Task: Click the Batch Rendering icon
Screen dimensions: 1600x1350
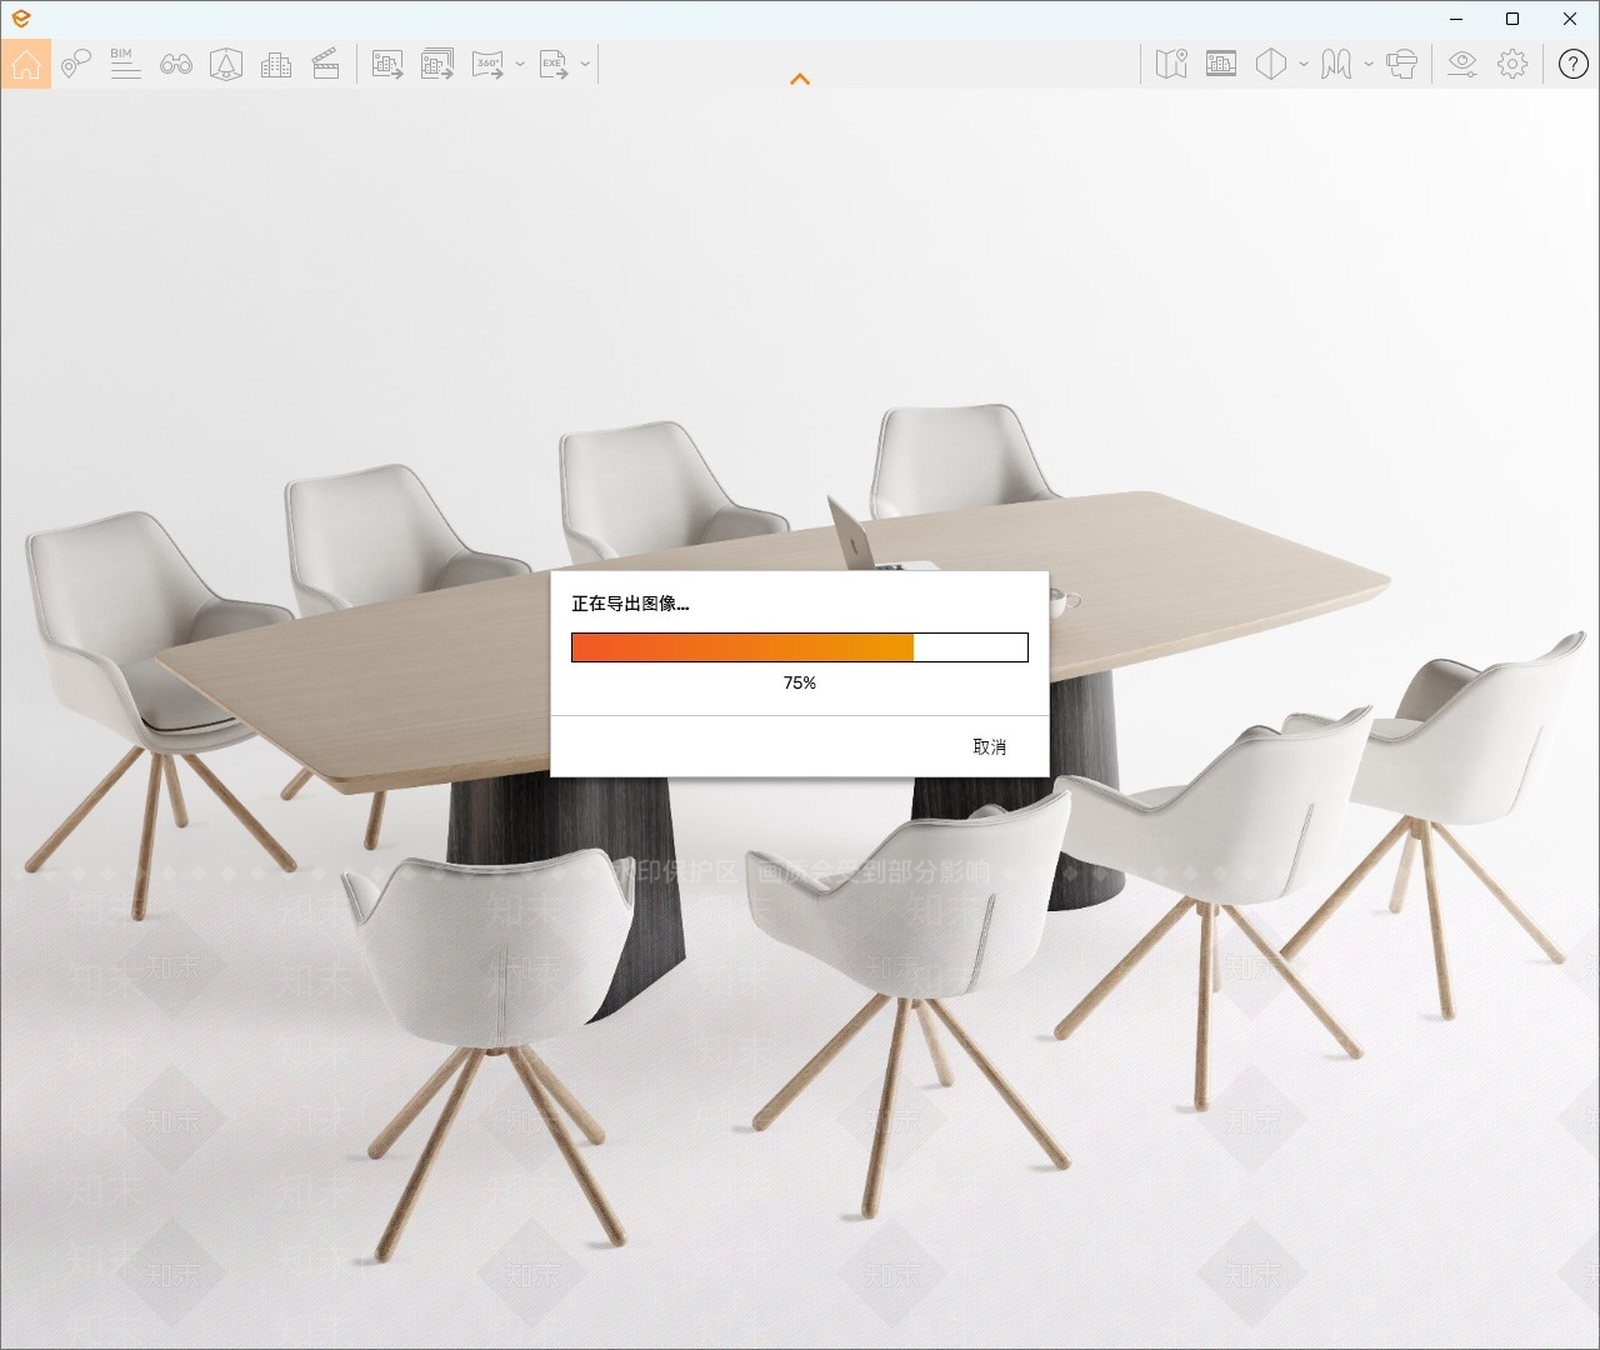Action: pos(437,64)
